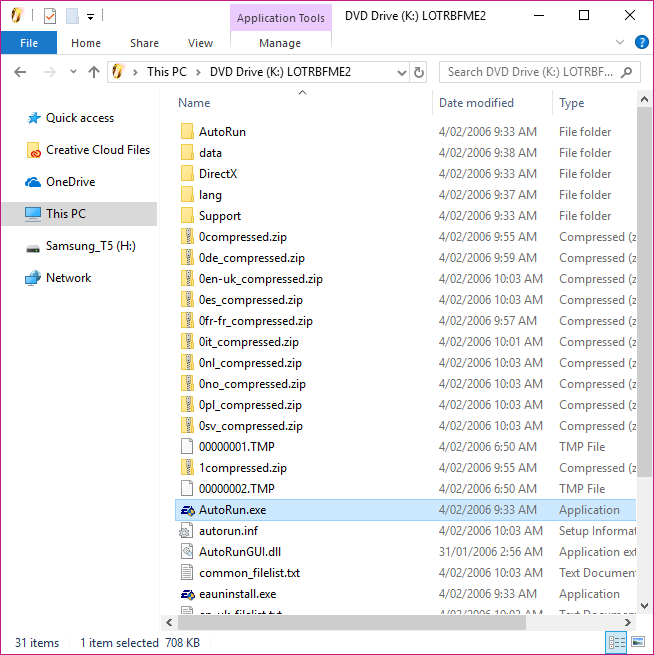
Task: Select the 0nl_compressed.zip file name
Action: (250, 363)
